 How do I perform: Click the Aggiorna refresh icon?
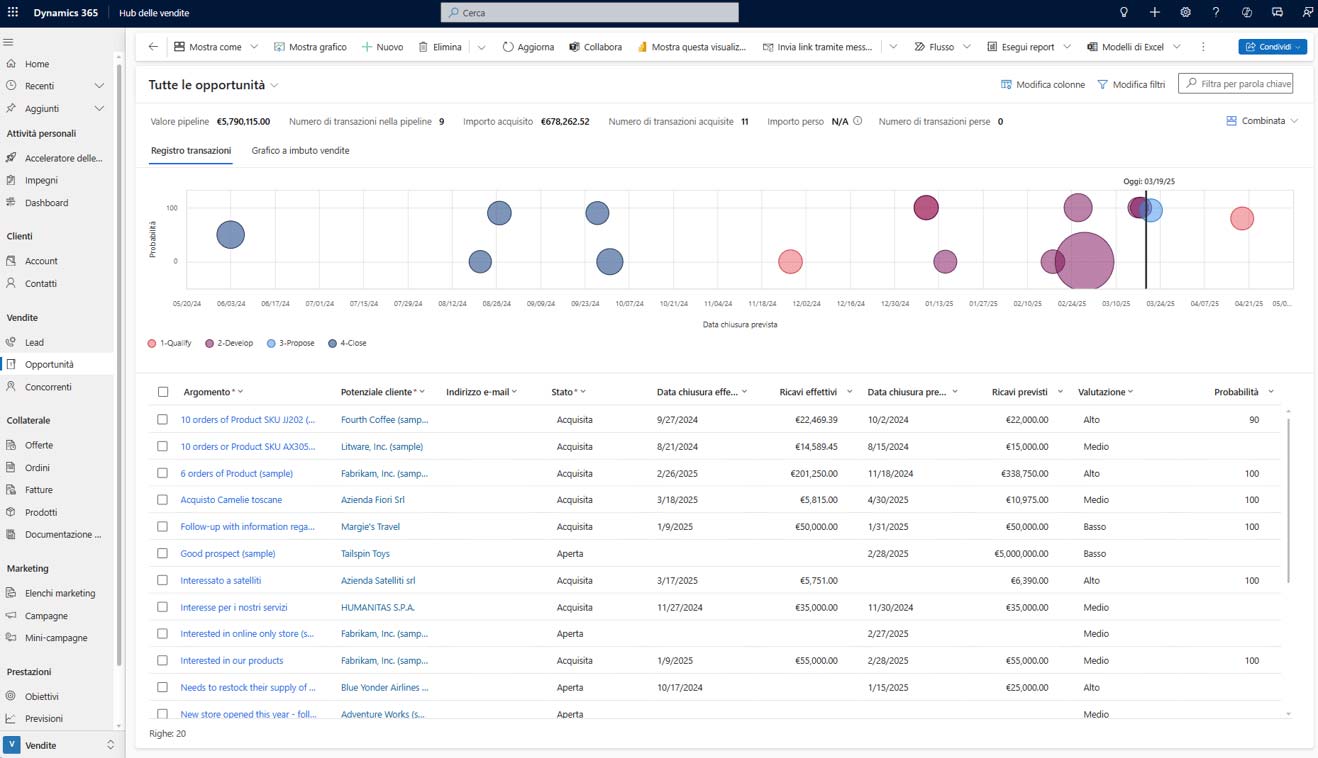coord(508,47)
